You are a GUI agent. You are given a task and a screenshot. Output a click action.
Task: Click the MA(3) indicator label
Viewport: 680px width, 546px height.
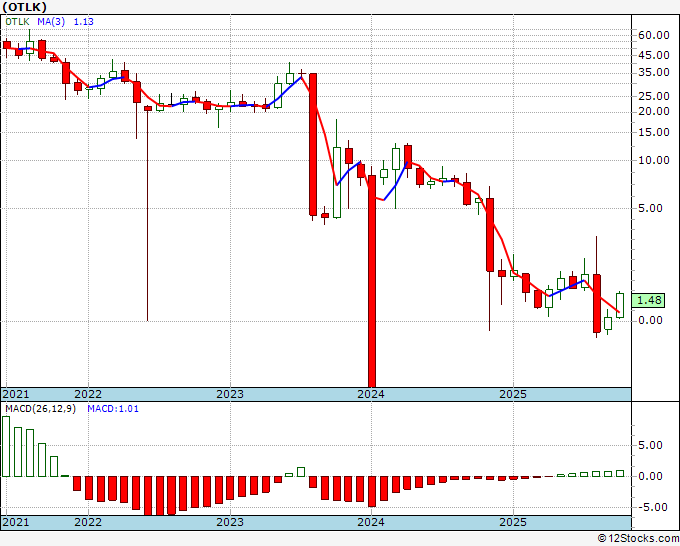(x=51, y=22)
